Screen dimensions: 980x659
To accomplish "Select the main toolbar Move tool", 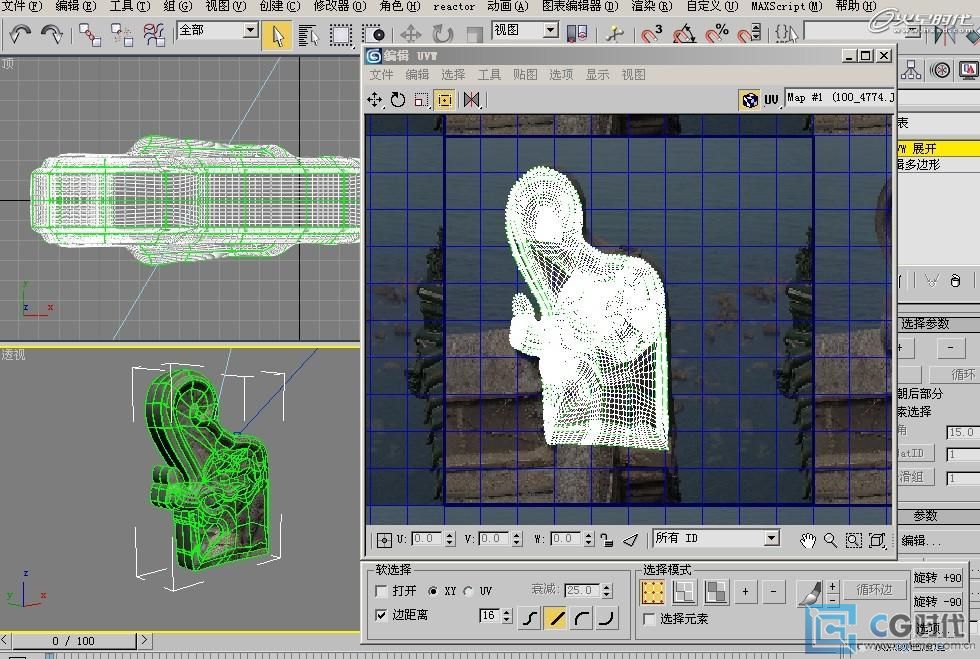I will 411,35.
